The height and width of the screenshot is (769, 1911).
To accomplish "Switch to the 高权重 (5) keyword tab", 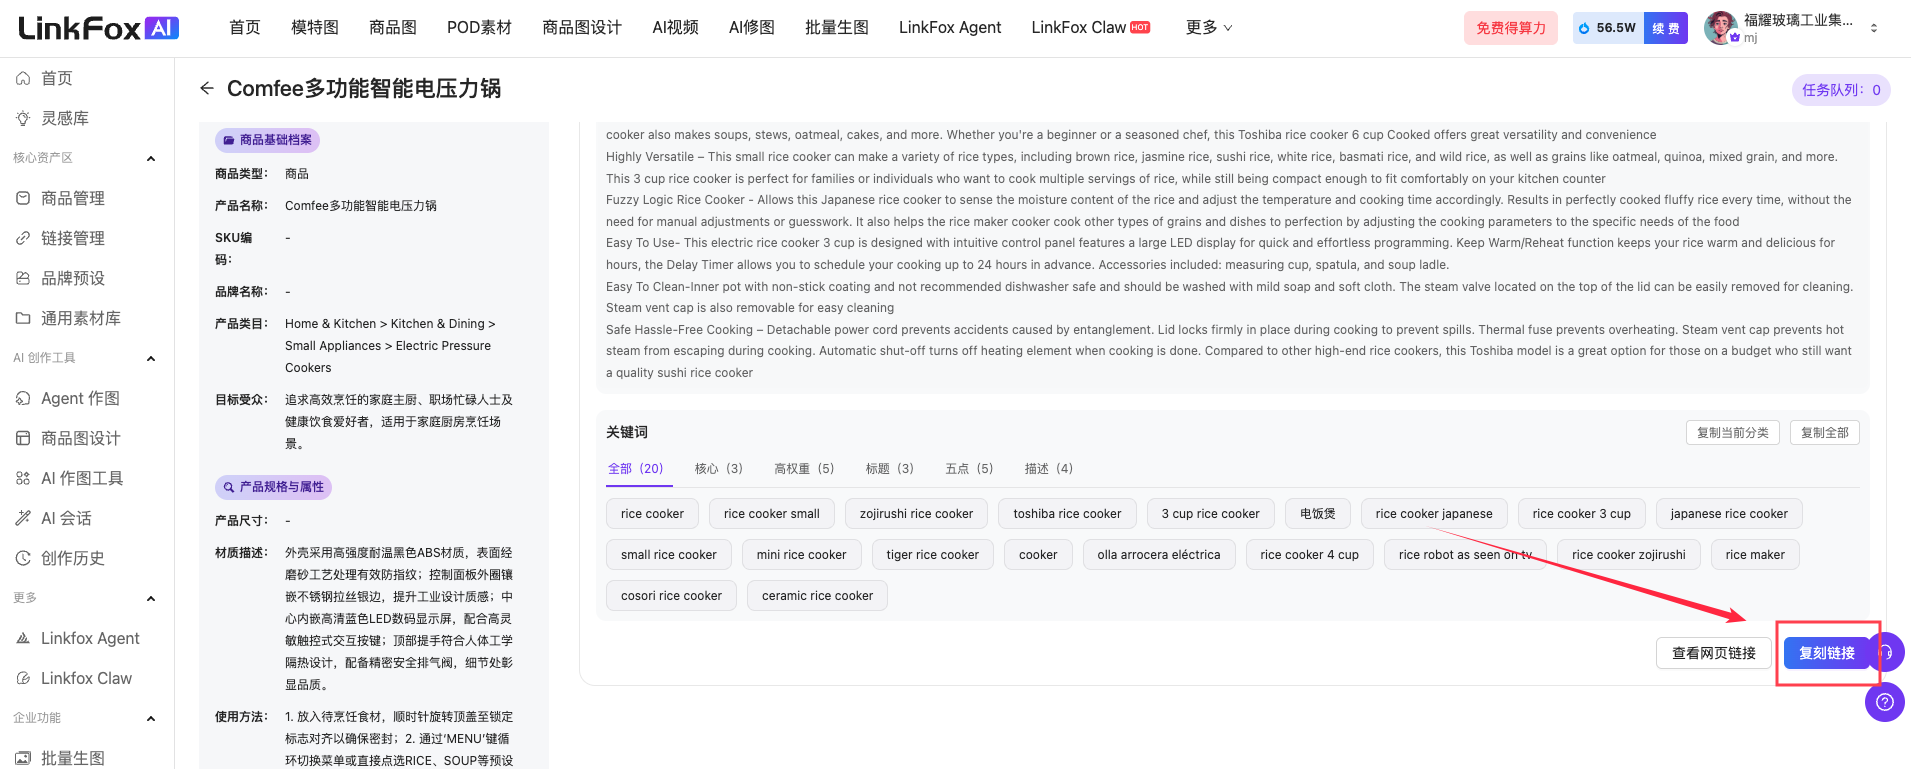I will click(x=804, y=468).
